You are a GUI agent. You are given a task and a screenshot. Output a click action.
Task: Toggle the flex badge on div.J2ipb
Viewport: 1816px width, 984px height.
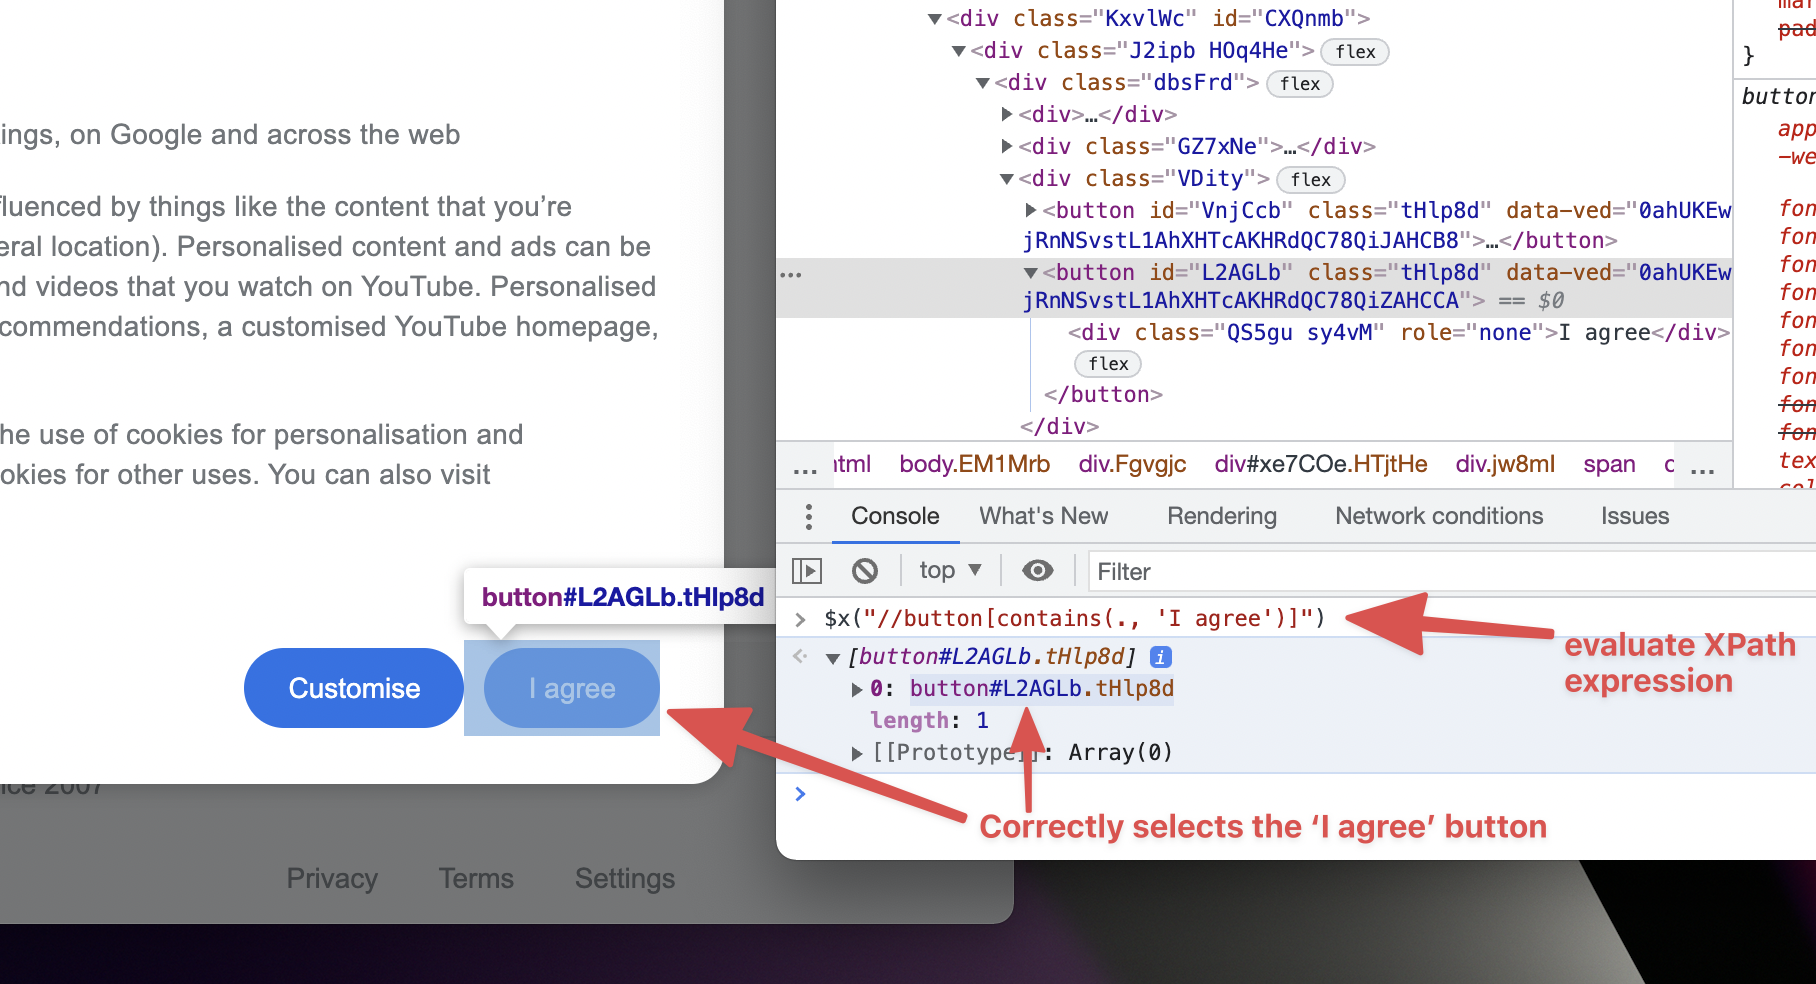point(1355,51)
